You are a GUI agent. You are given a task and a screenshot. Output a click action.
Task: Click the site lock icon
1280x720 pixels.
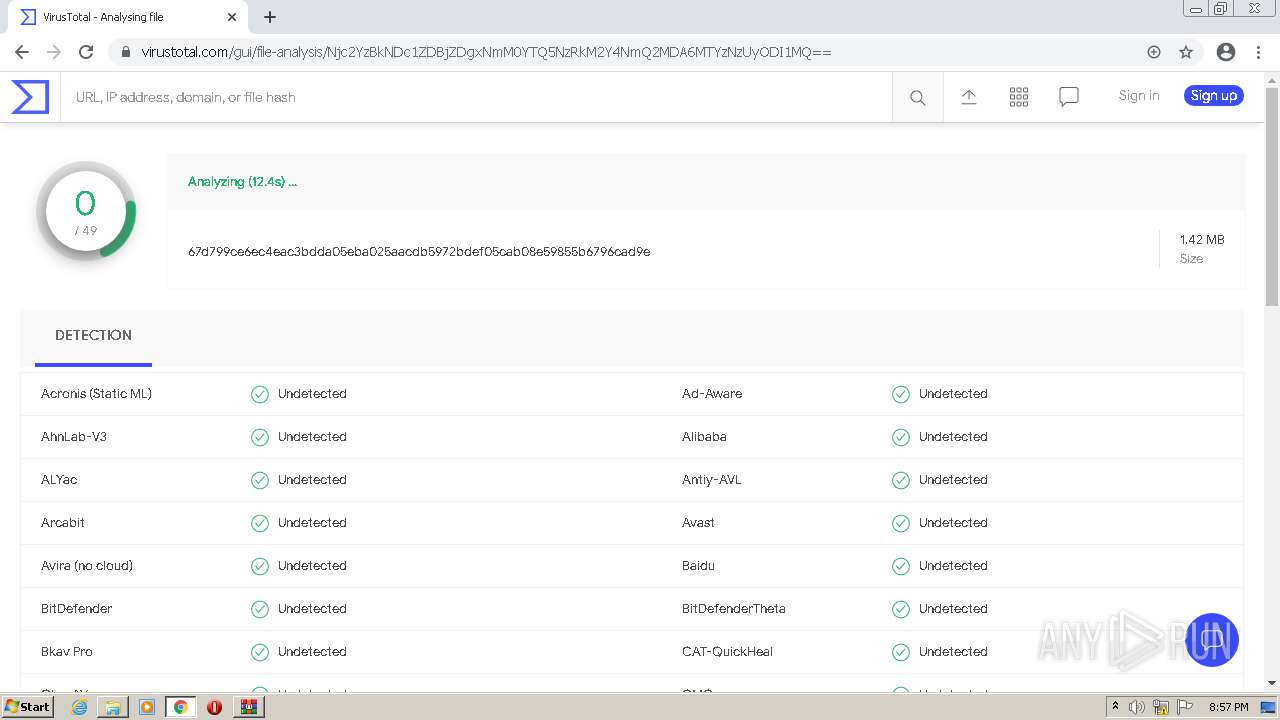(x=125, y=52)
